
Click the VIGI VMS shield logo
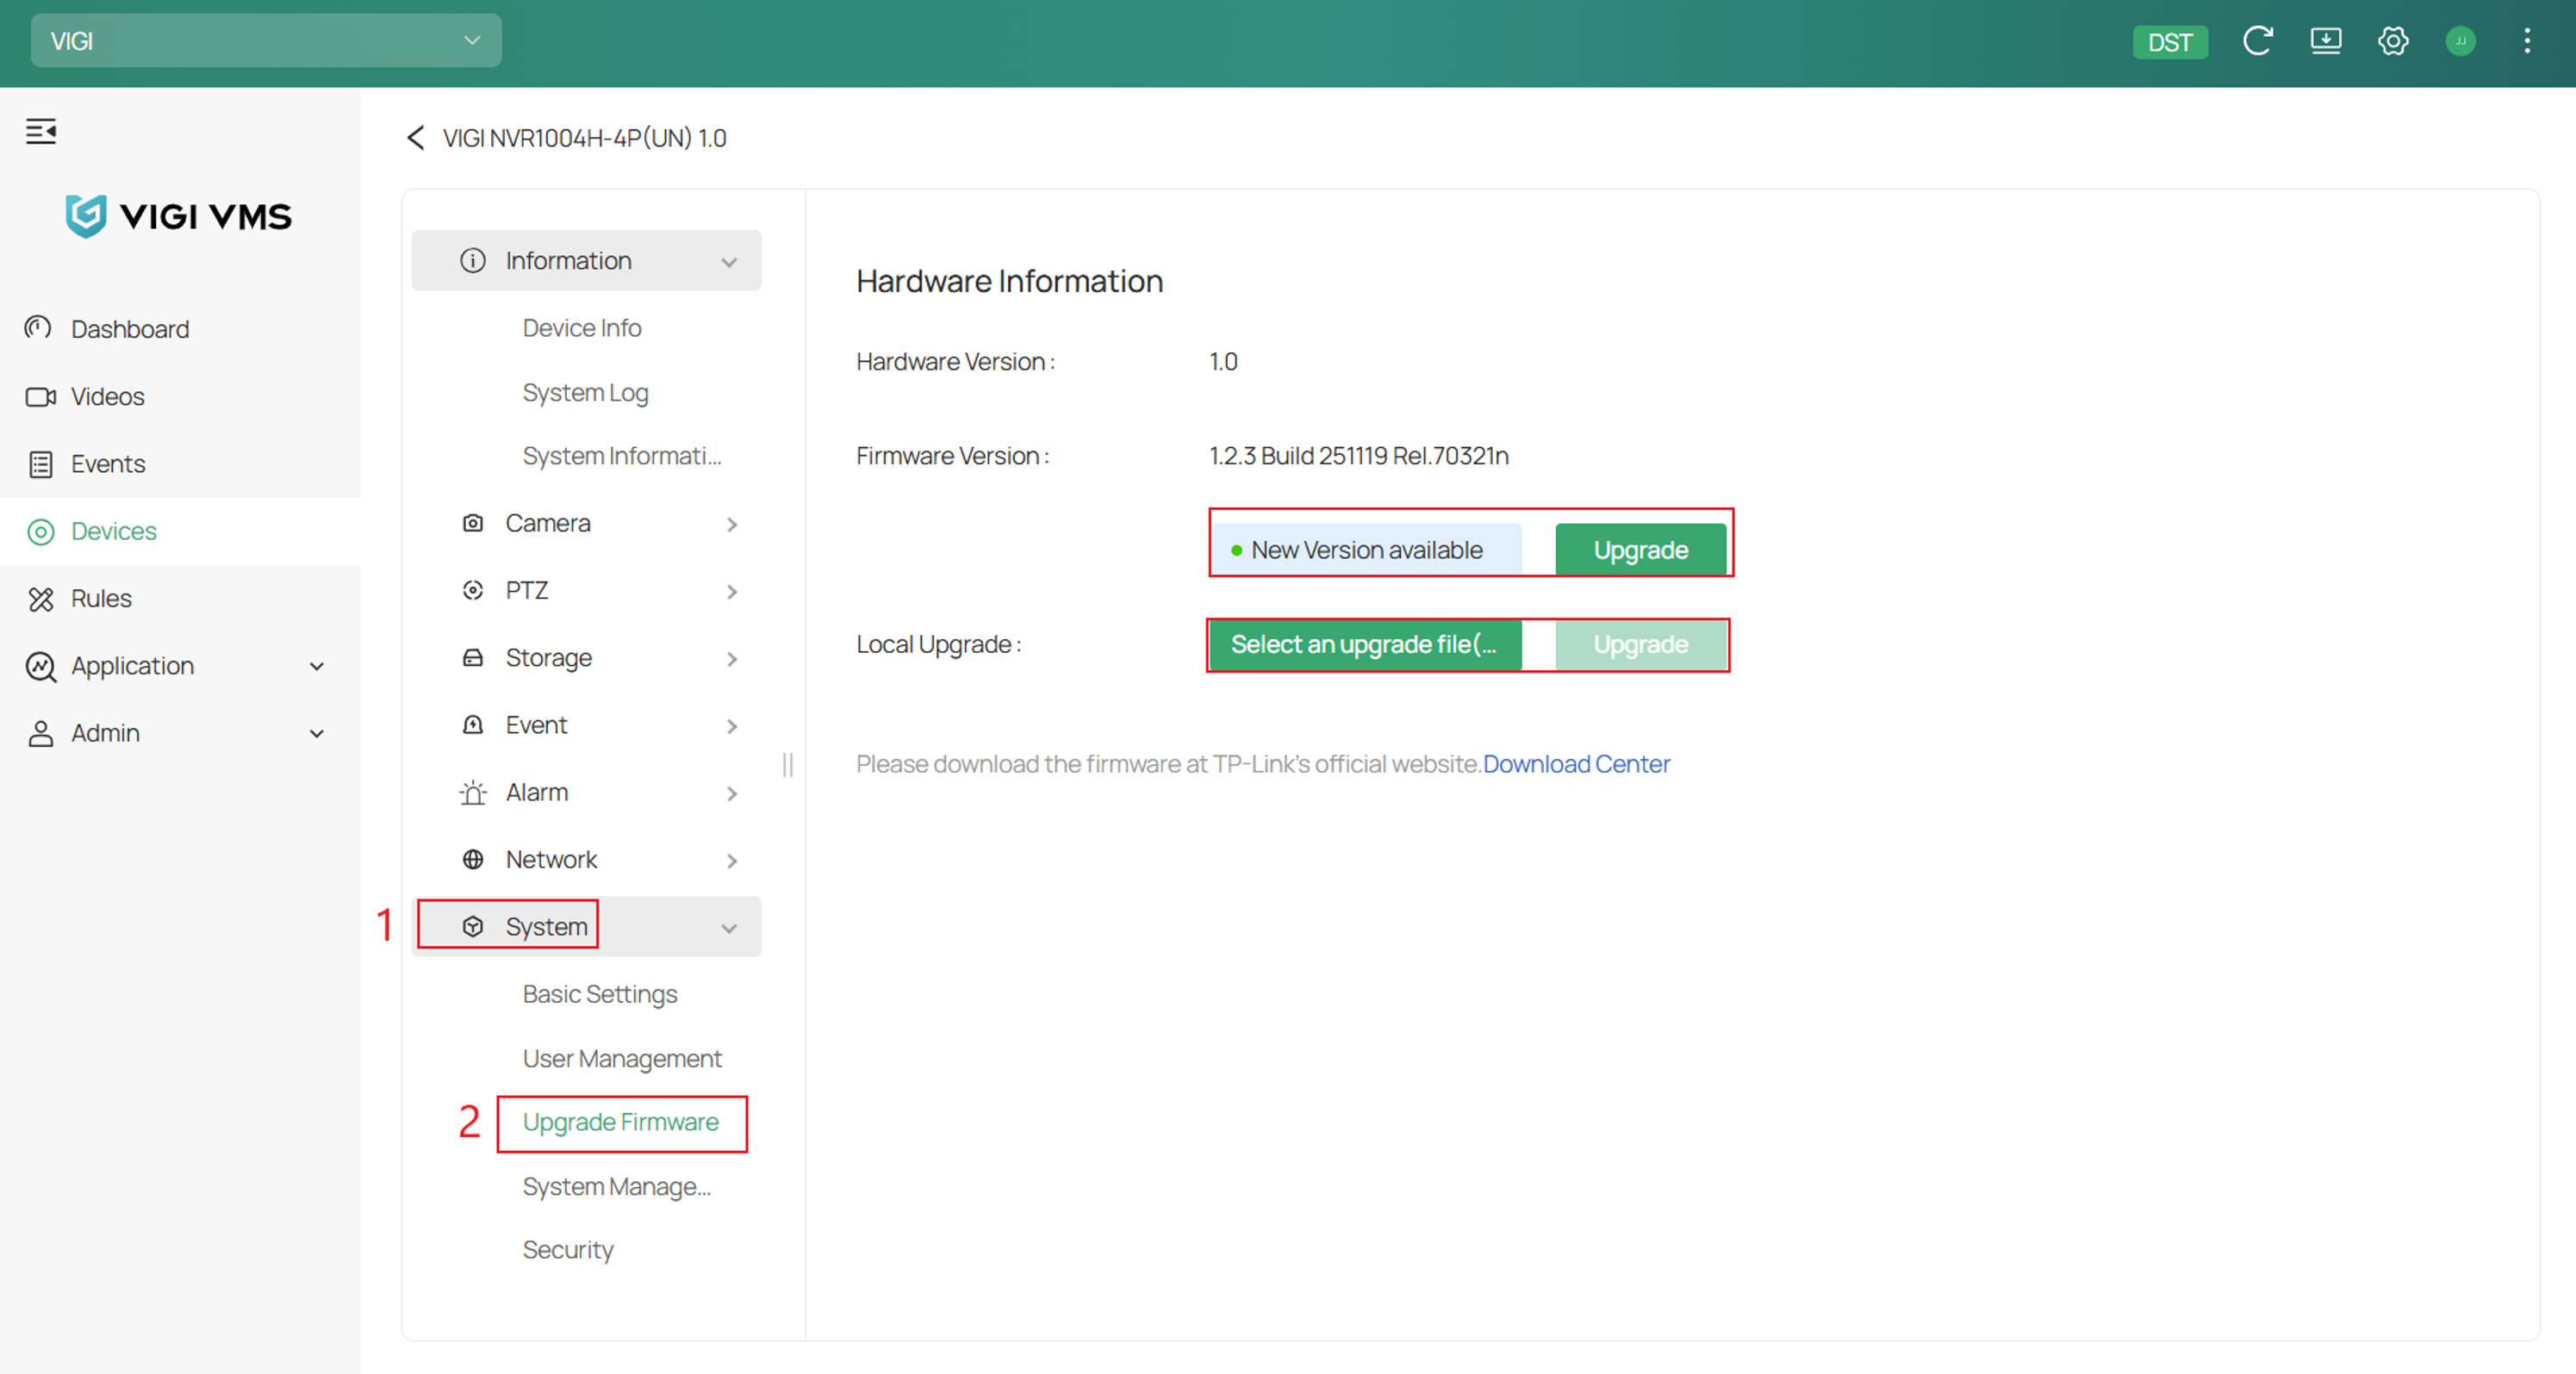pos(86,216)
